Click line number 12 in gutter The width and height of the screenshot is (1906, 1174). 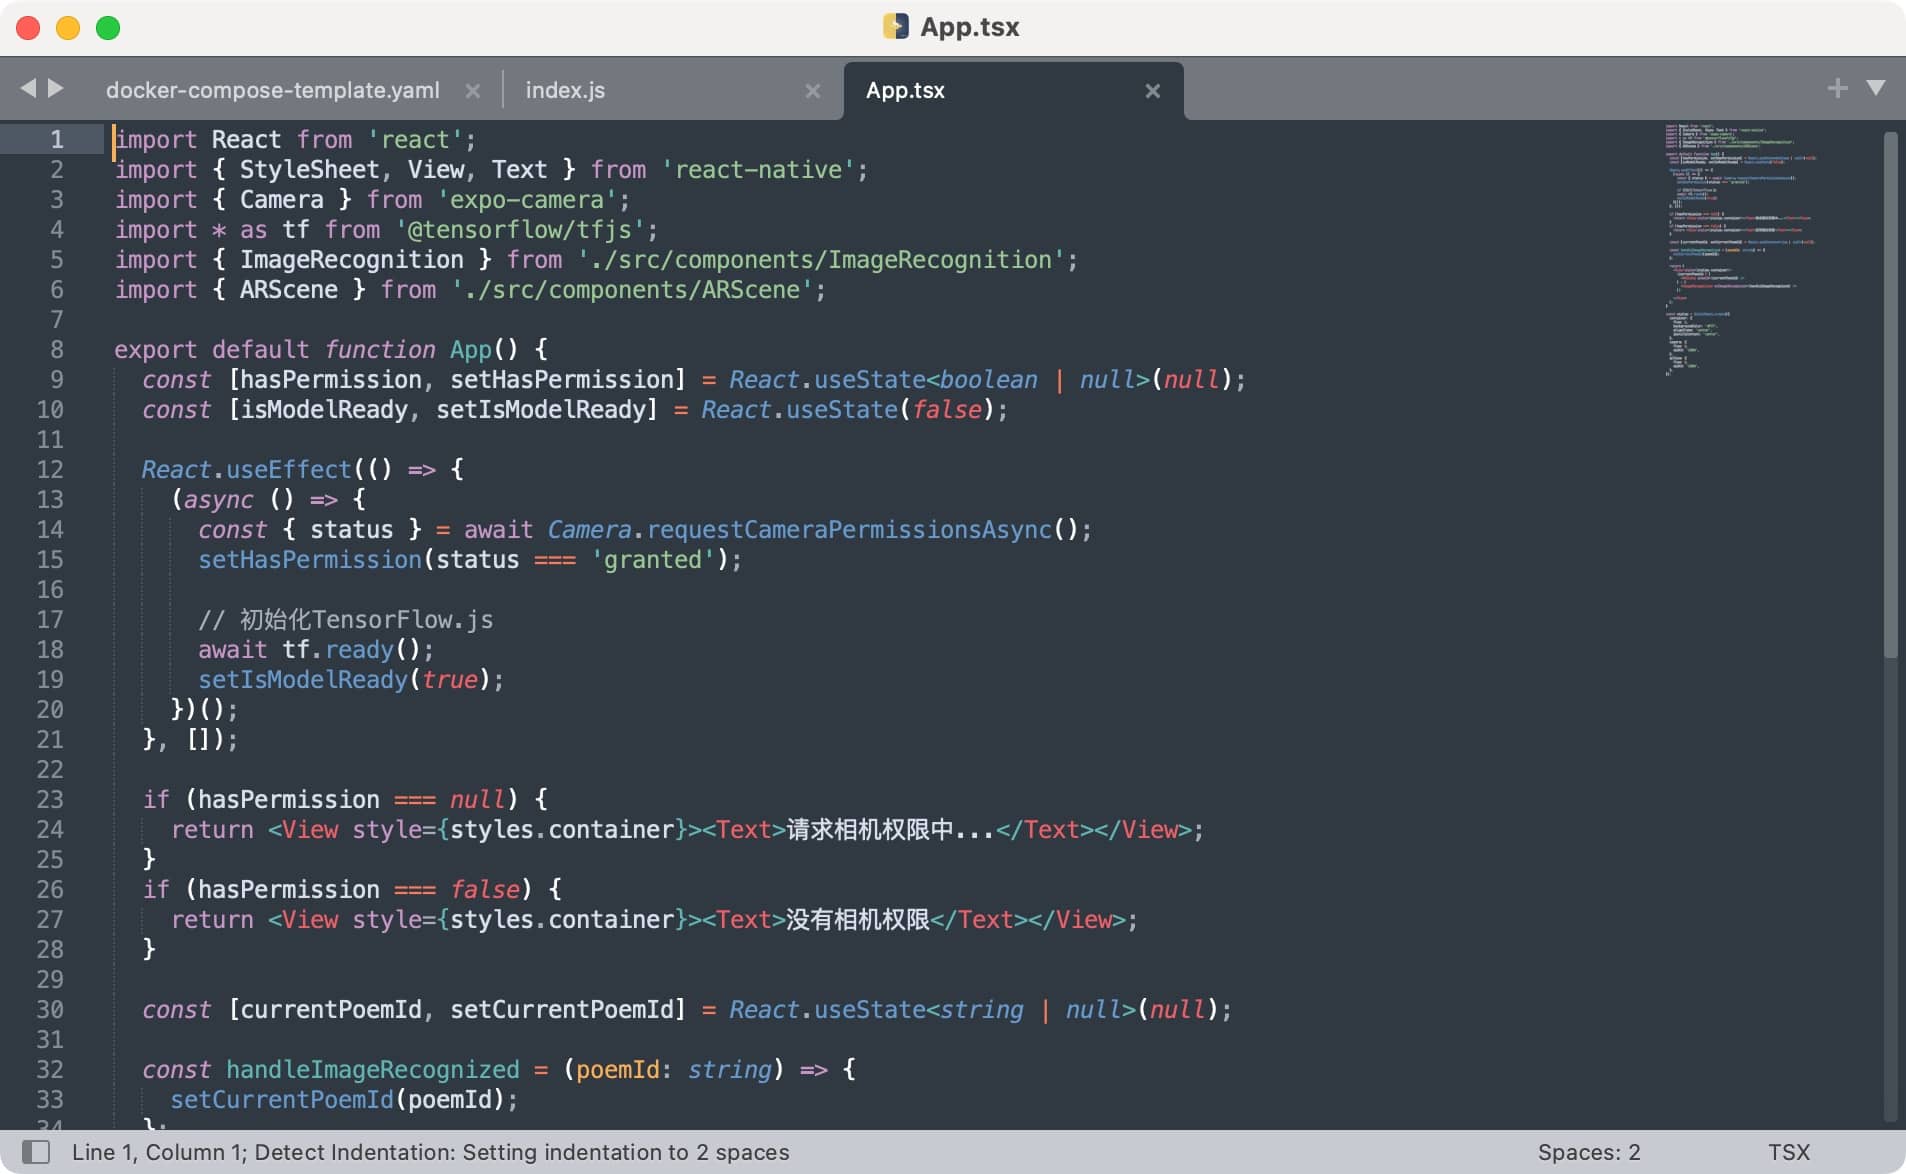50,470
